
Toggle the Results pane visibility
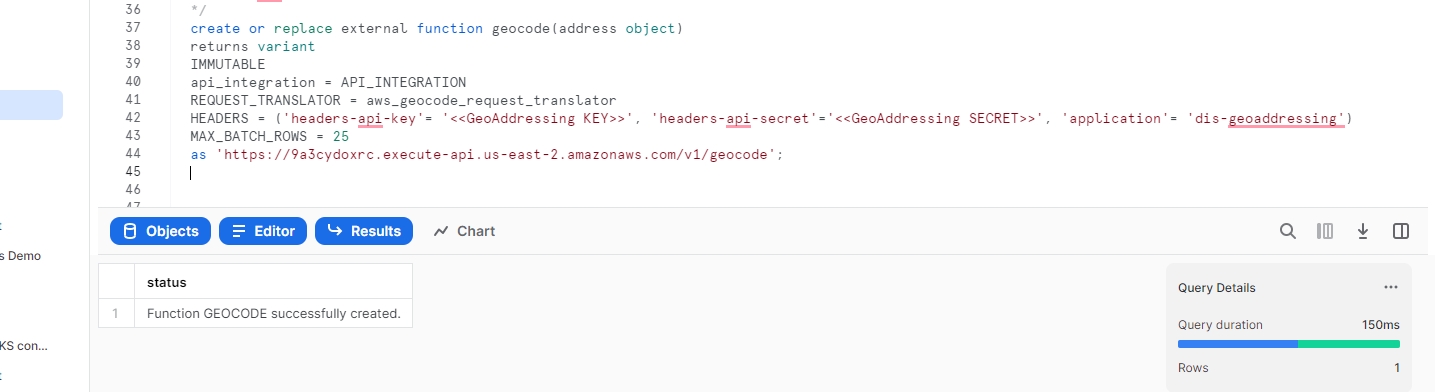click(x=364, y=231)
